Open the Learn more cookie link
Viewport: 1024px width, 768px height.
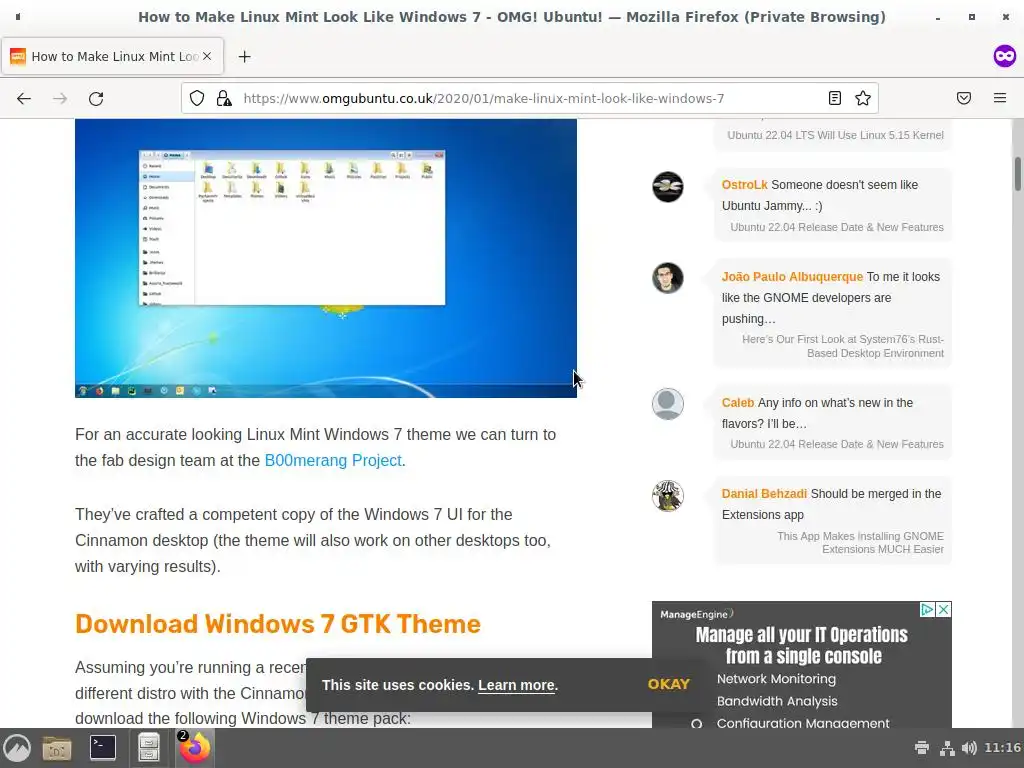517,685
